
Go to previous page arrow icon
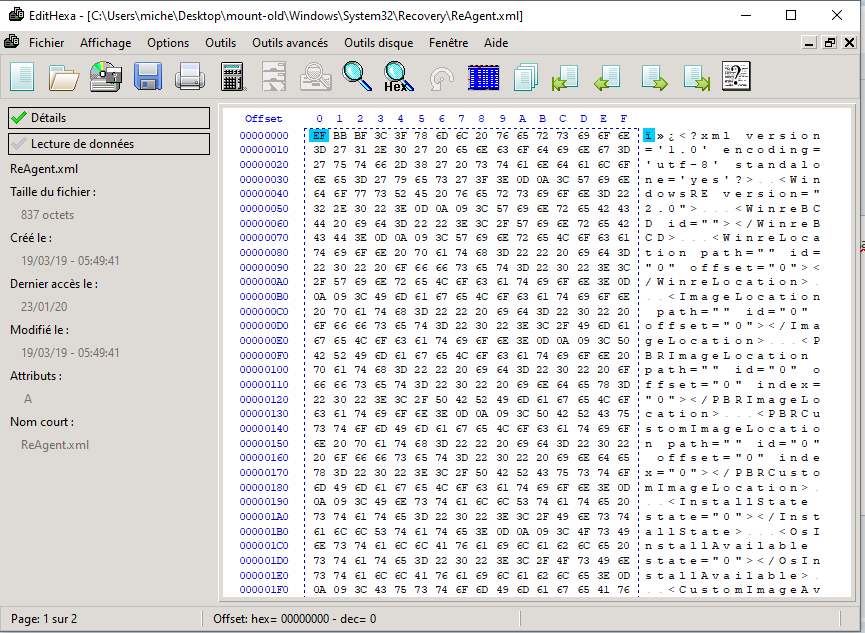[608, 77]
